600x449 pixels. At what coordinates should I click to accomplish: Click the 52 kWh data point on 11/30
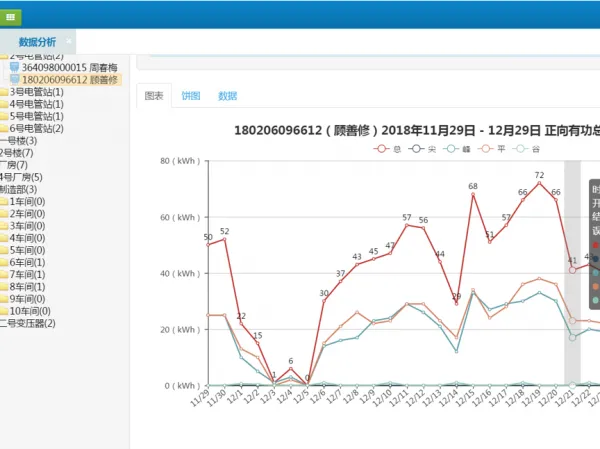(x=225, y=239)
